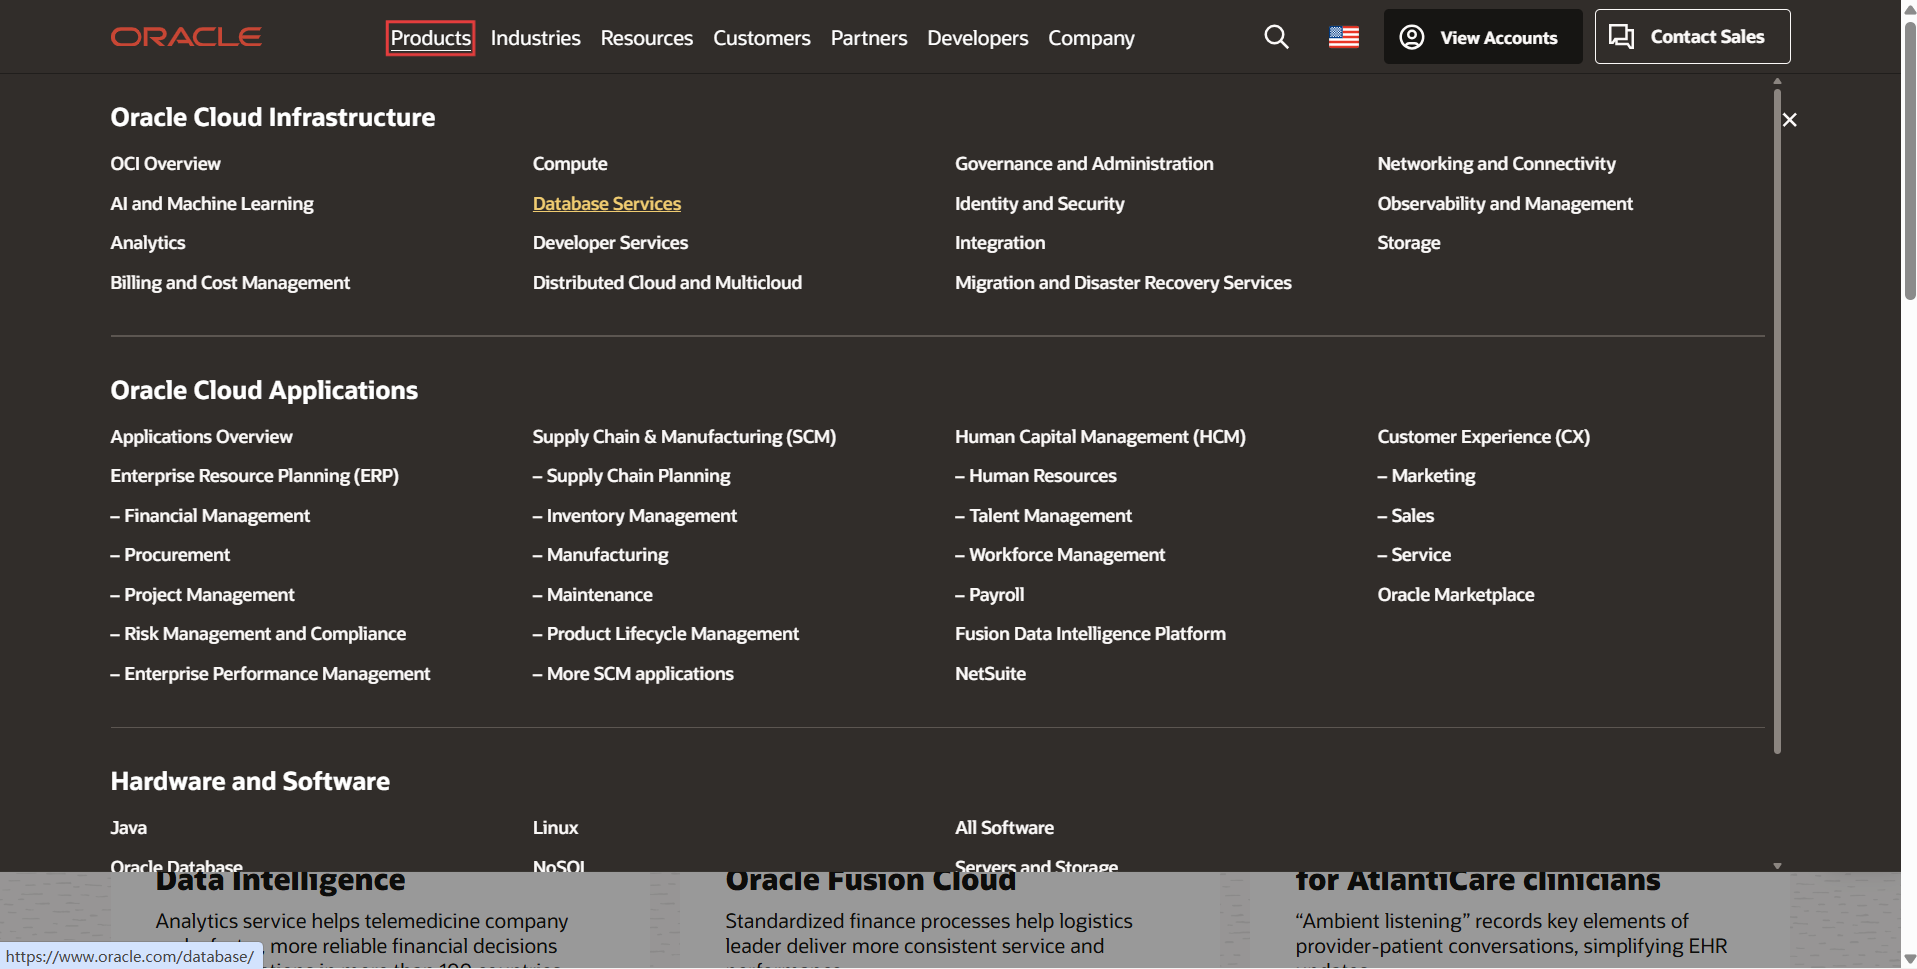Open Customer Experience (CX)
The width and height of the screenshot is (1917, 969).
point(1483,437)
